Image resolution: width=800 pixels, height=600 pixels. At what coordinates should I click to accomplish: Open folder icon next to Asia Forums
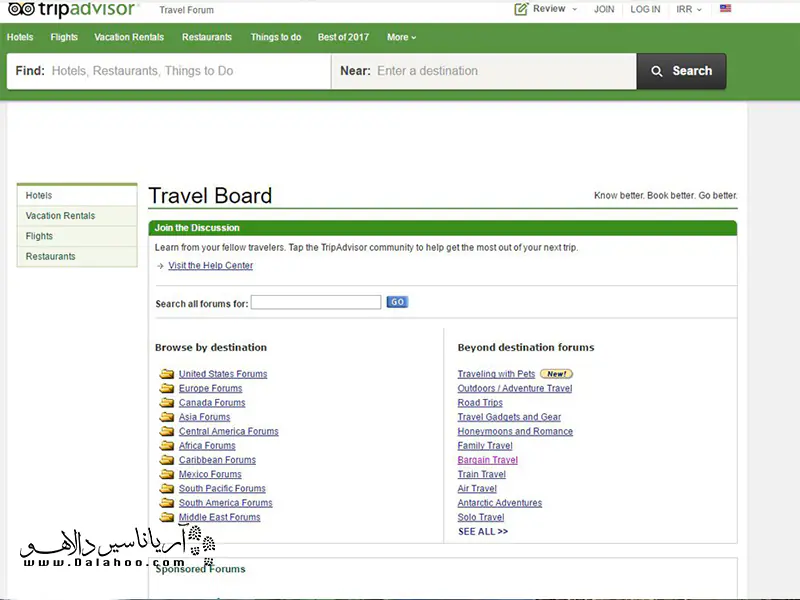point(166,417)
